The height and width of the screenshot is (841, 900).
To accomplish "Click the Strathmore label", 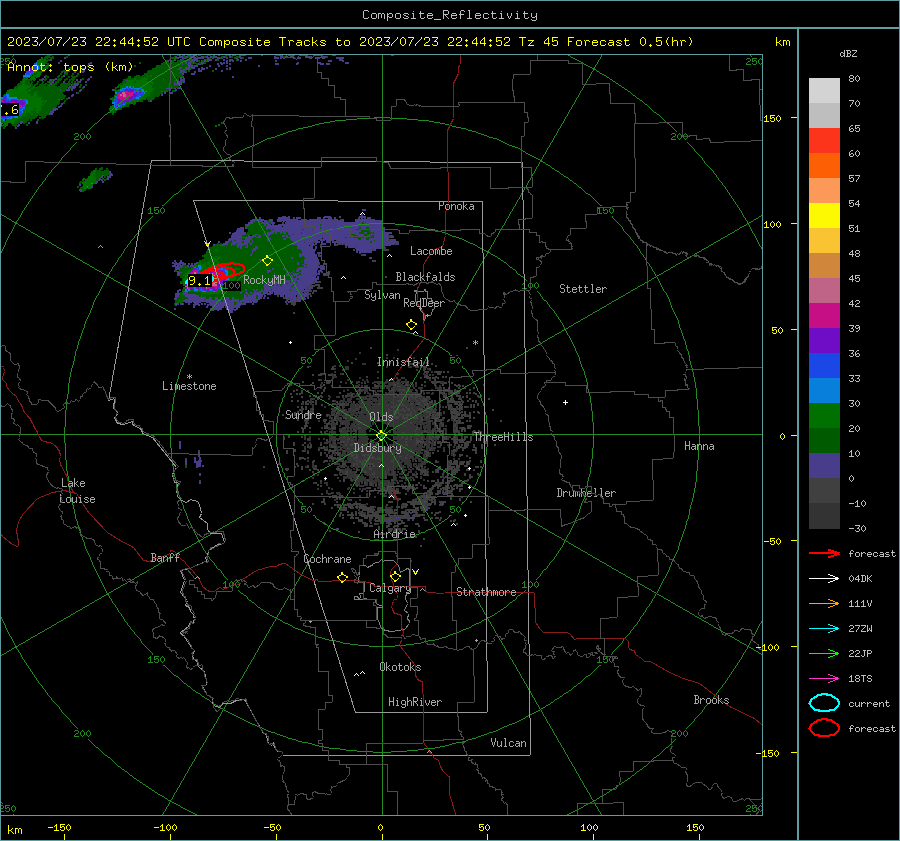I will [486, 592].
